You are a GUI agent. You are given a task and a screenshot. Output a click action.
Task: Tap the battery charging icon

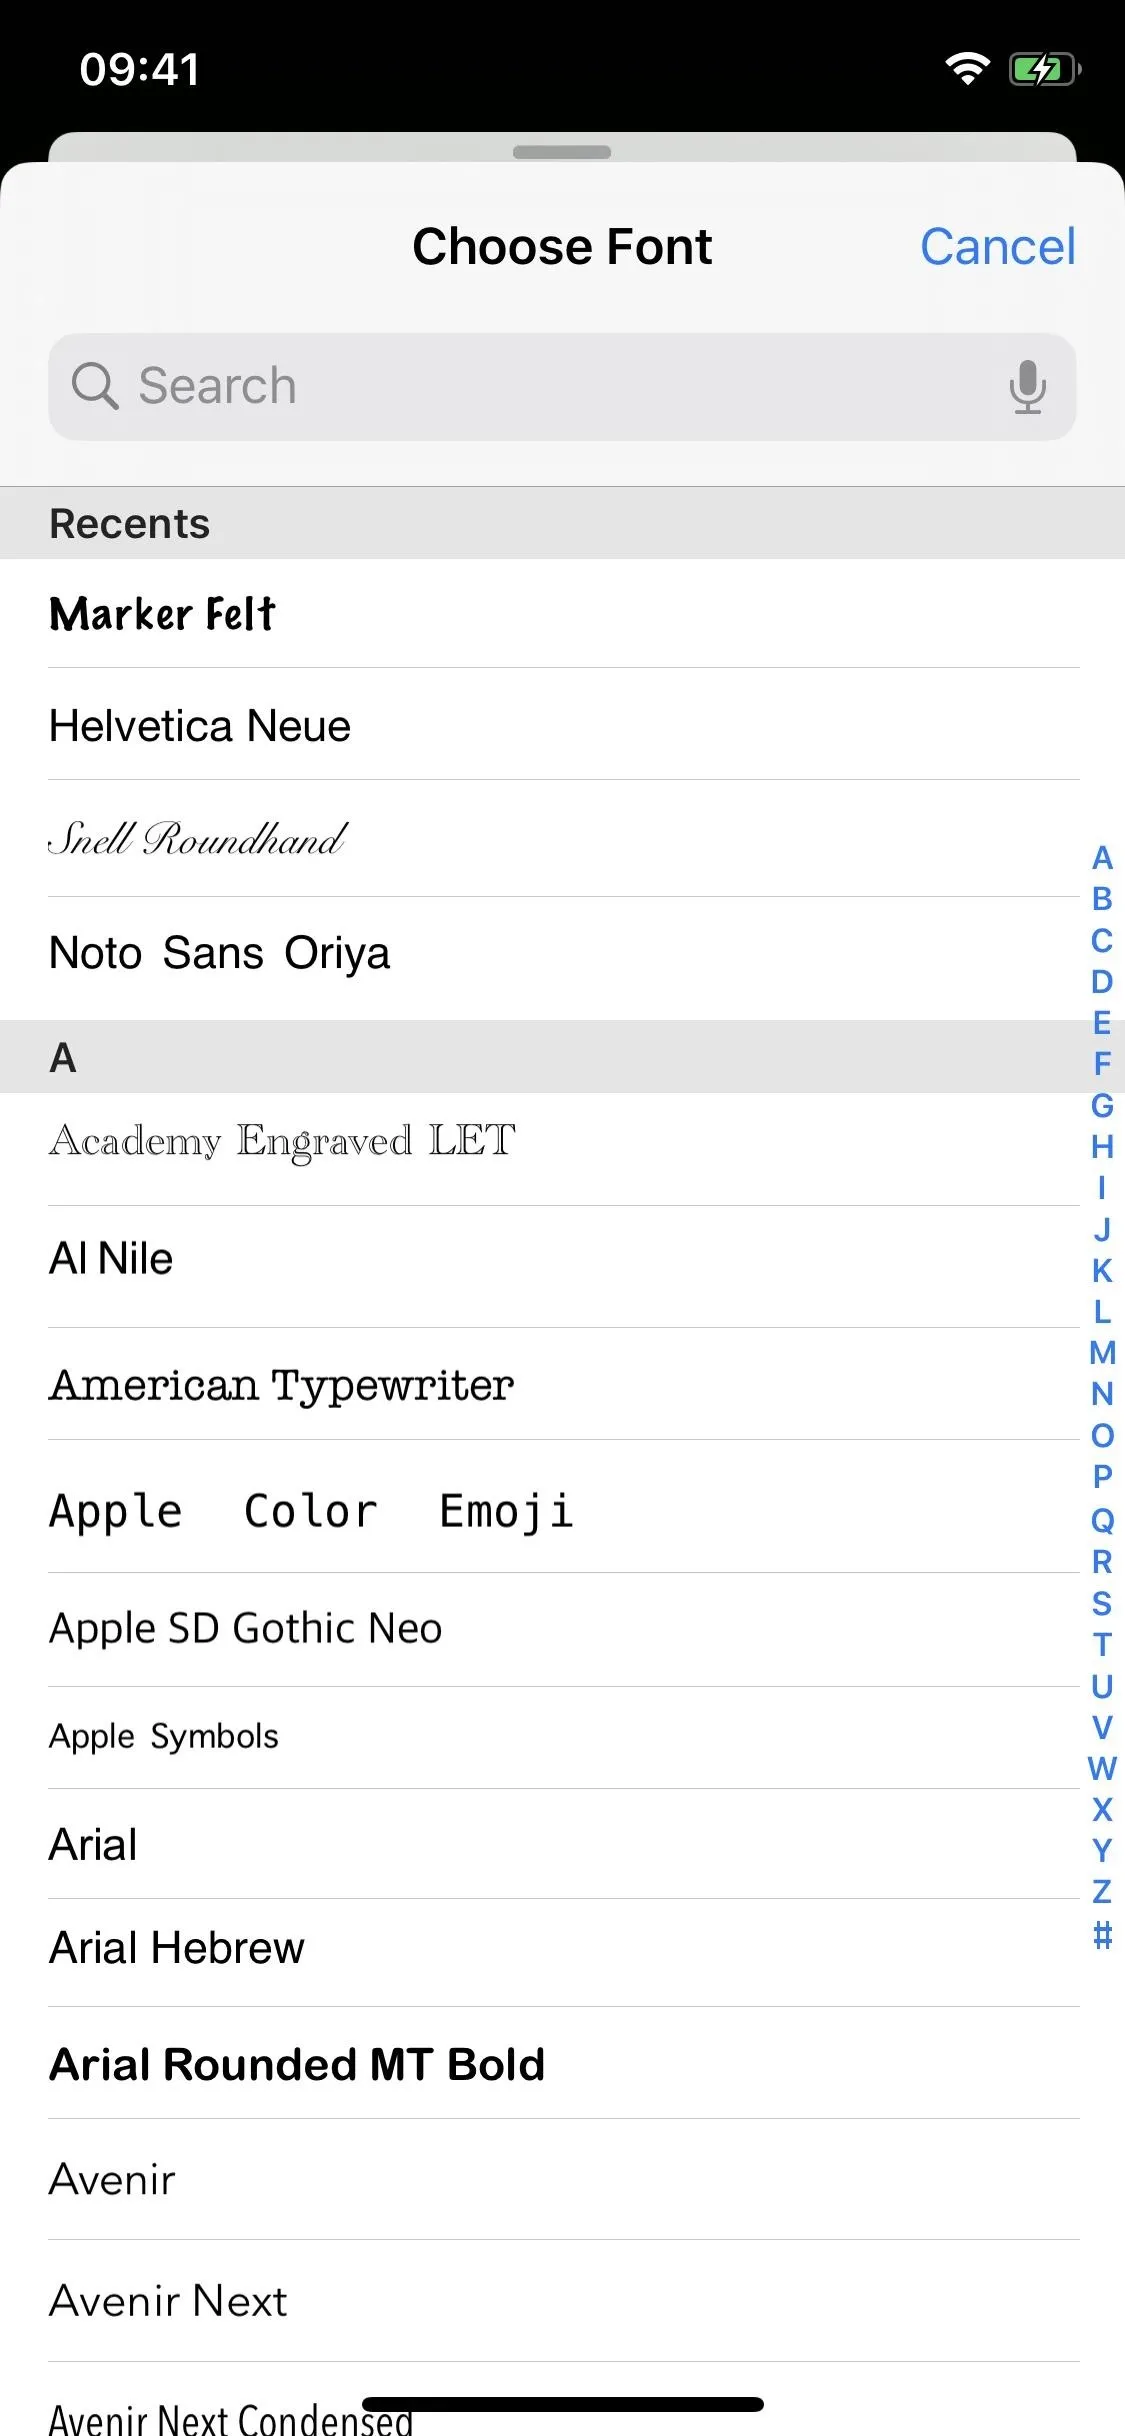pyautogui.click(x=1044, y=70)
